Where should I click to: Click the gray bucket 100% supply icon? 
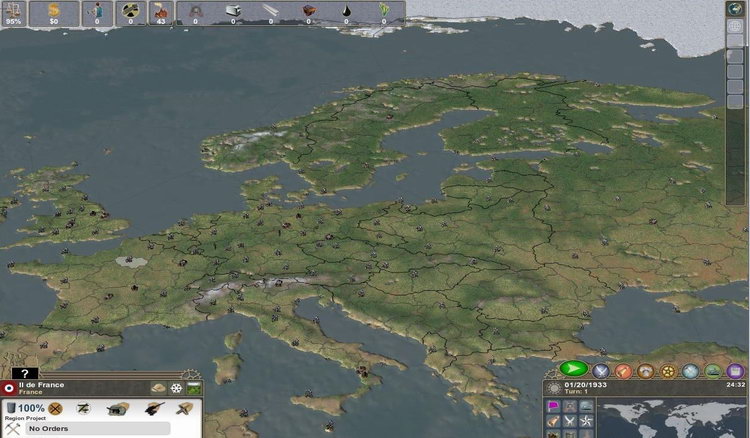11,407
